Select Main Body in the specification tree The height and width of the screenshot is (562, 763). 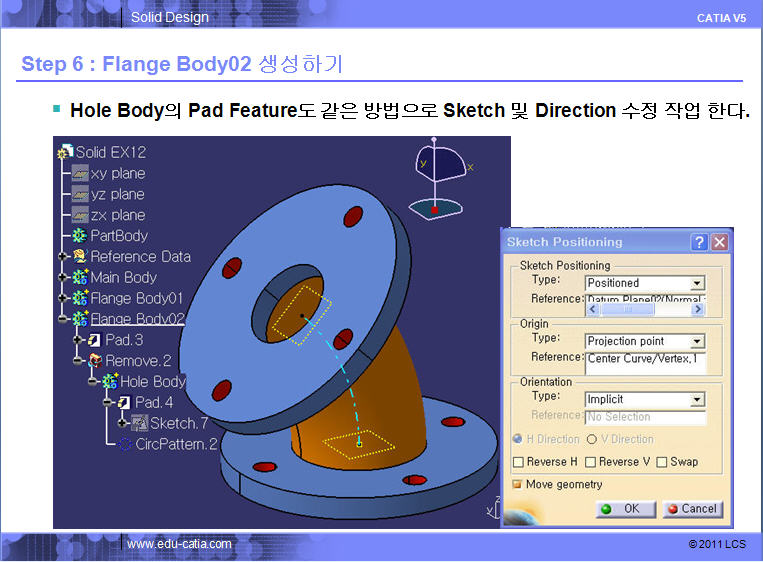click(123, 277)
